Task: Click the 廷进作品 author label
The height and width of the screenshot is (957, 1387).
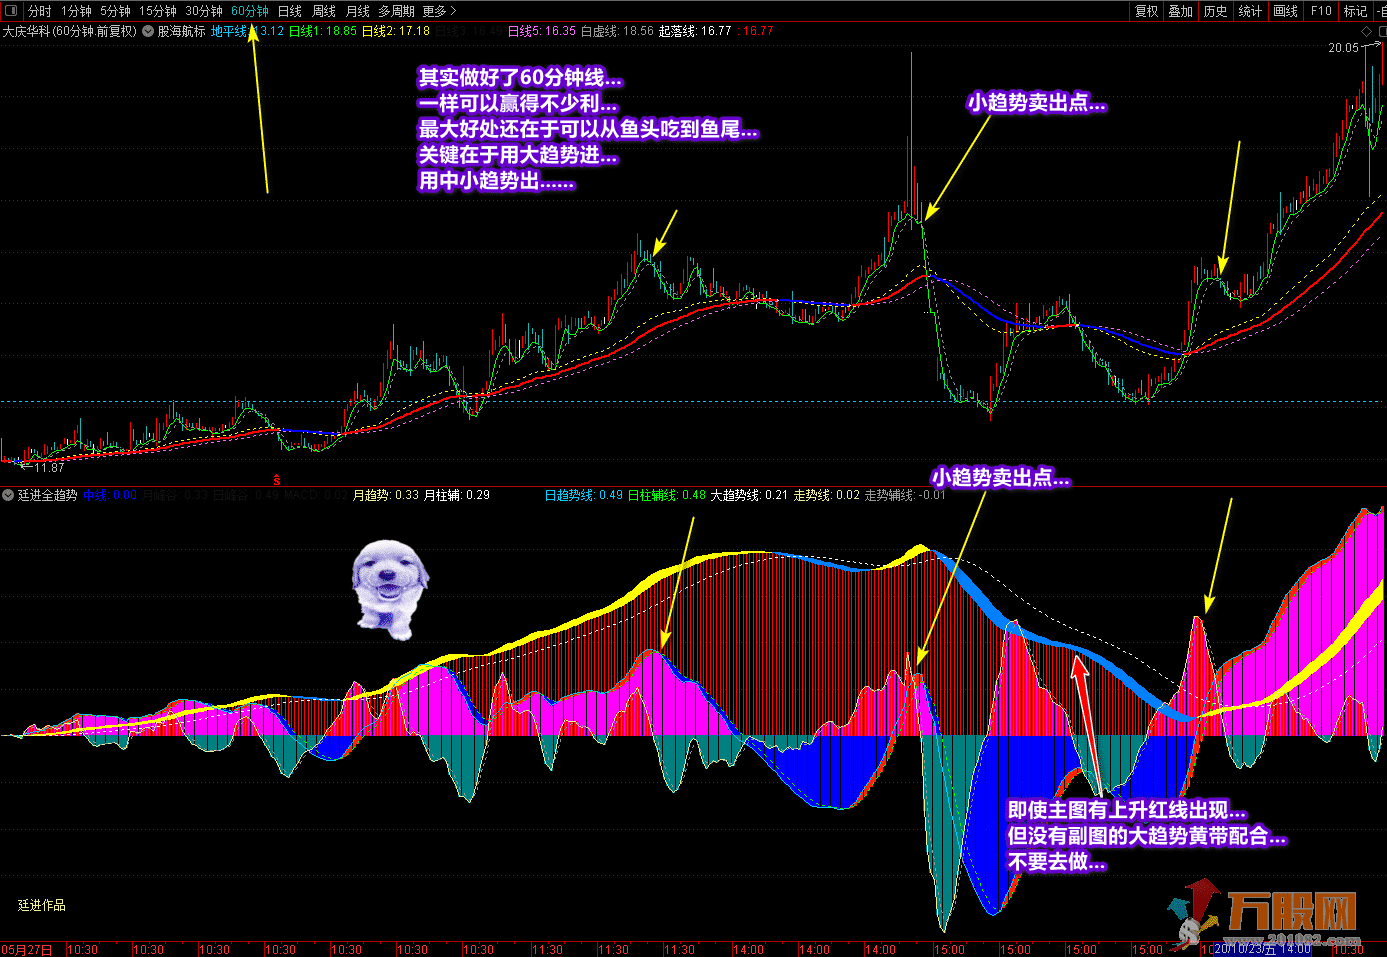Action: [x=42, y=905]
